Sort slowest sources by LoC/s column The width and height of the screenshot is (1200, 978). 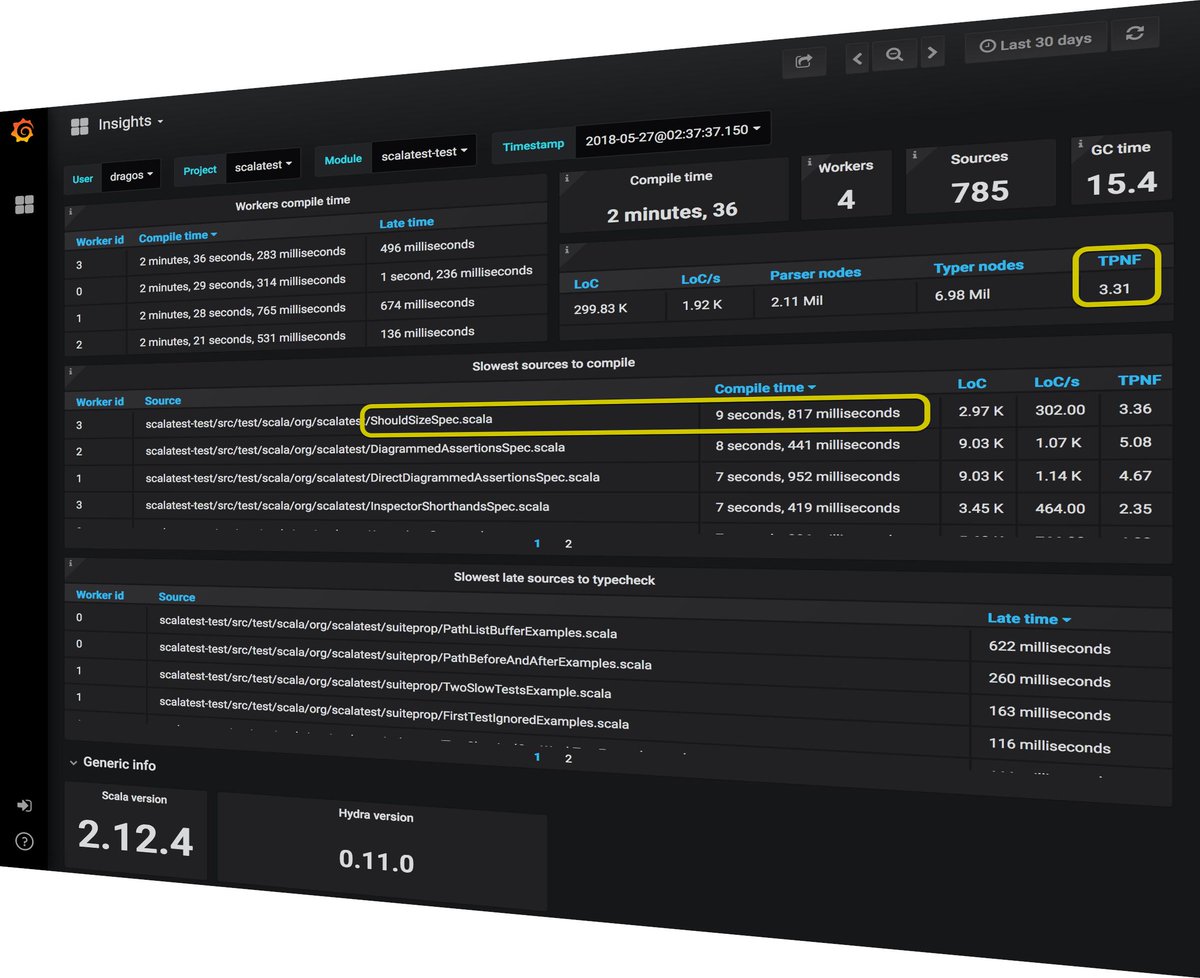click(1056, 383)
